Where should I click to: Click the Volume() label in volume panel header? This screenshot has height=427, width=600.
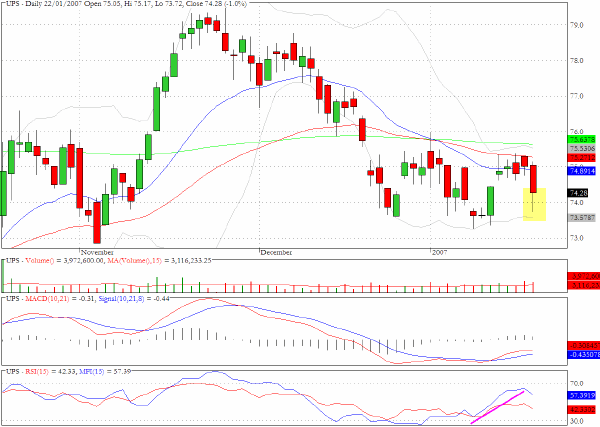pyautogui.click(x=39, y=261)
